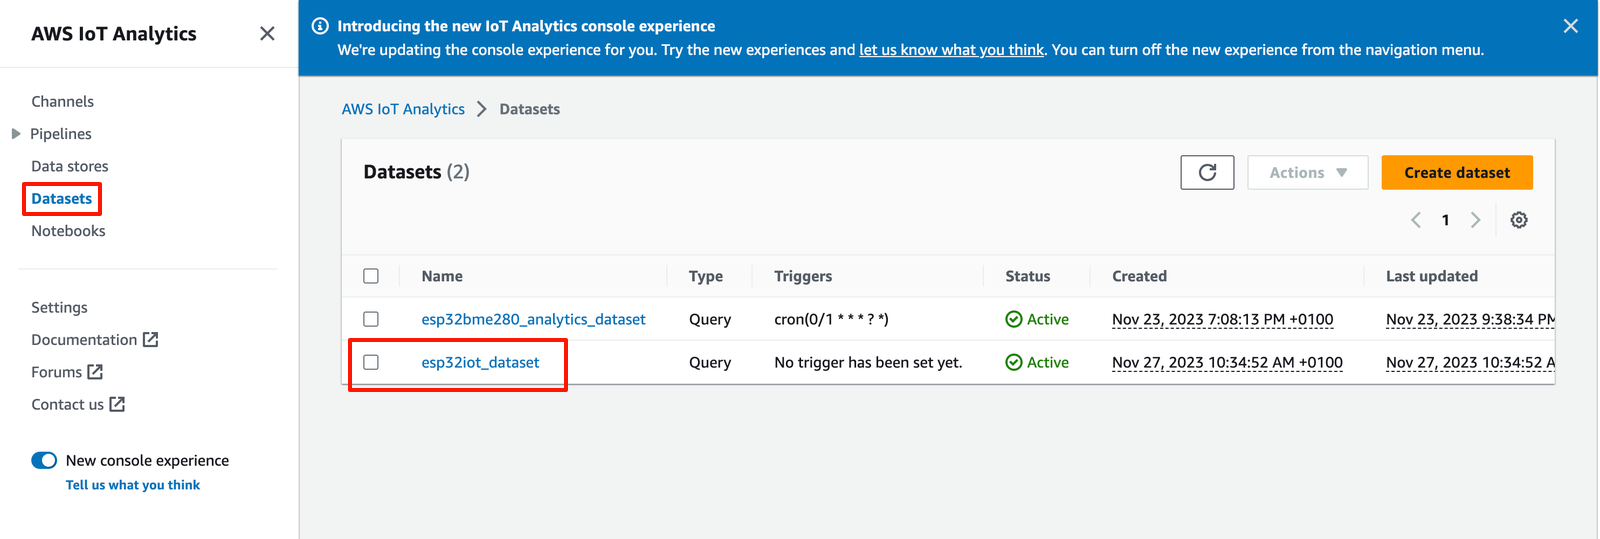
Task: Click the Triggers column header
Action: pyautogui.click(x=803, y=276)
